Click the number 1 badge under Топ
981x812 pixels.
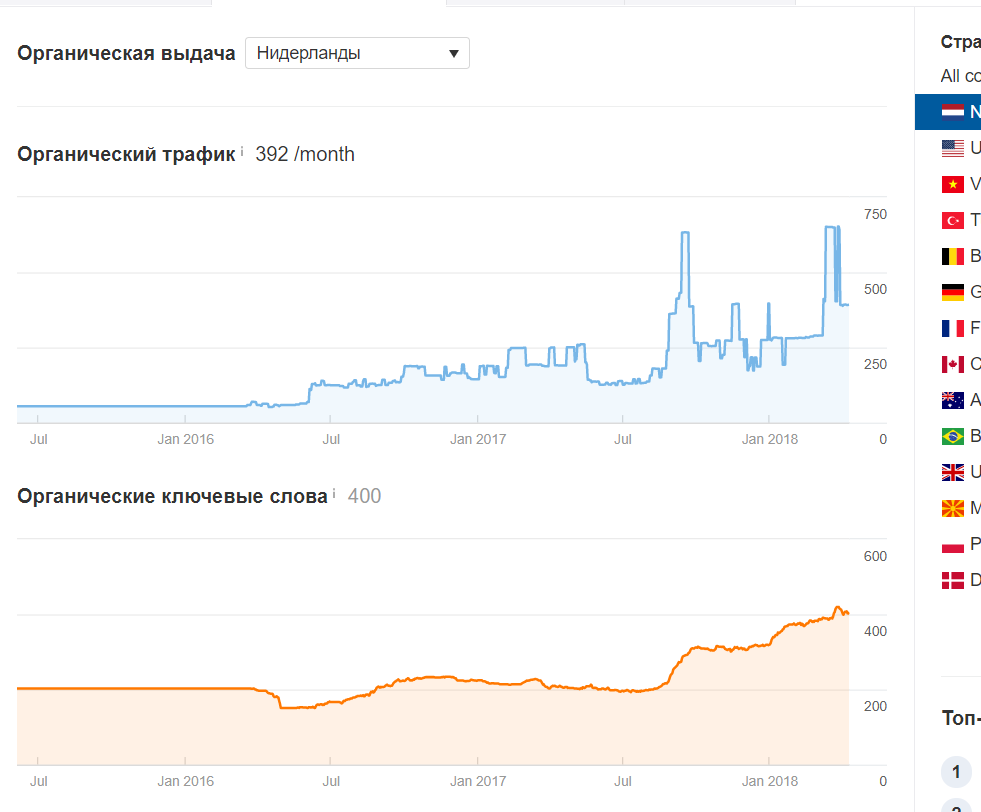pos(956,771)
